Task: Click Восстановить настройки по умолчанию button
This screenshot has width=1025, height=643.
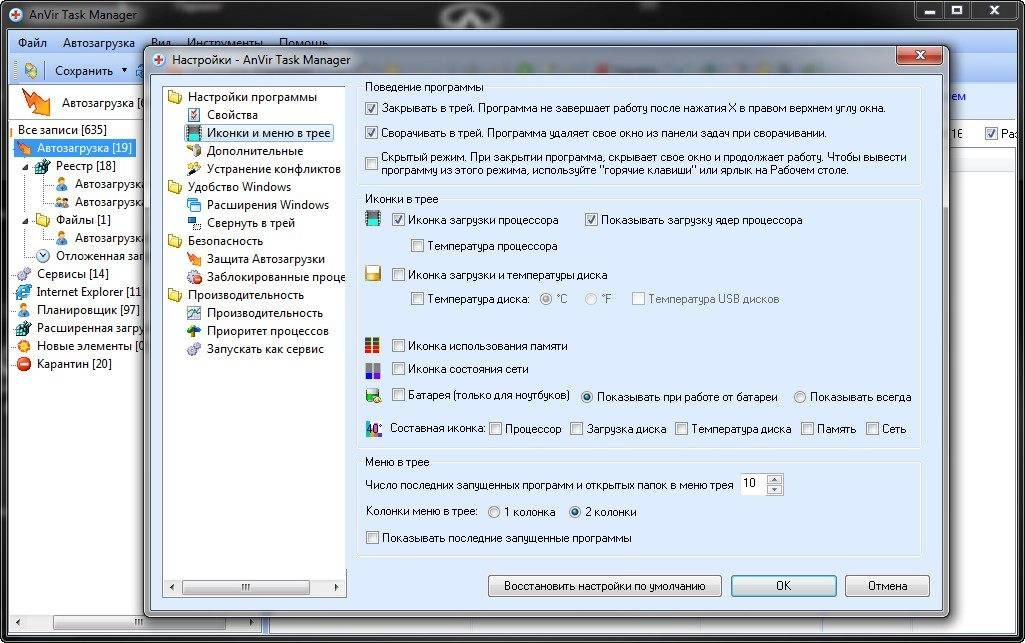Action: (605, 586)
